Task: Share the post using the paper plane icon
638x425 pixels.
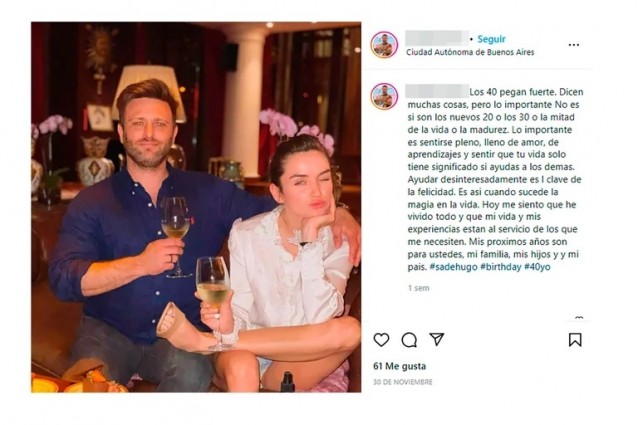Action: (437, 340)
